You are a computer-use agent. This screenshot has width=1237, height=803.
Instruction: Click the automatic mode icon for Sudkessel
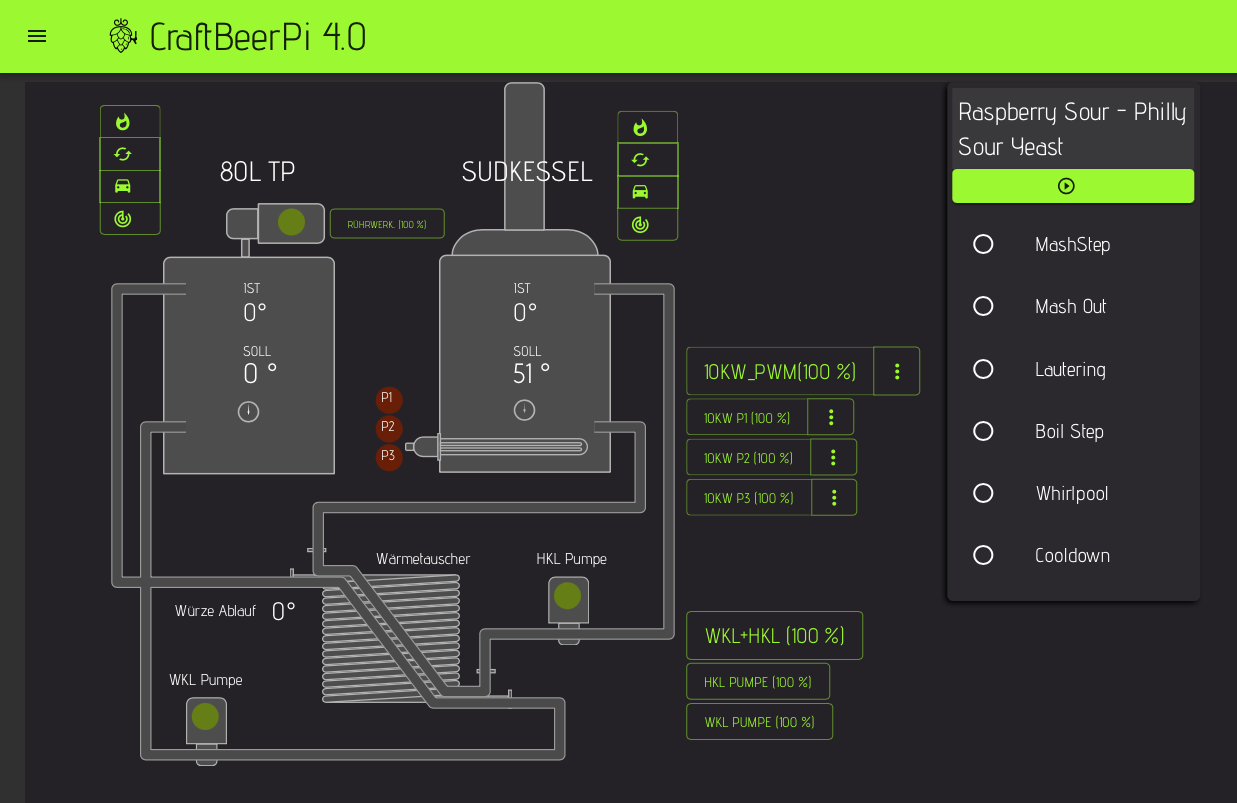(641, 192)
